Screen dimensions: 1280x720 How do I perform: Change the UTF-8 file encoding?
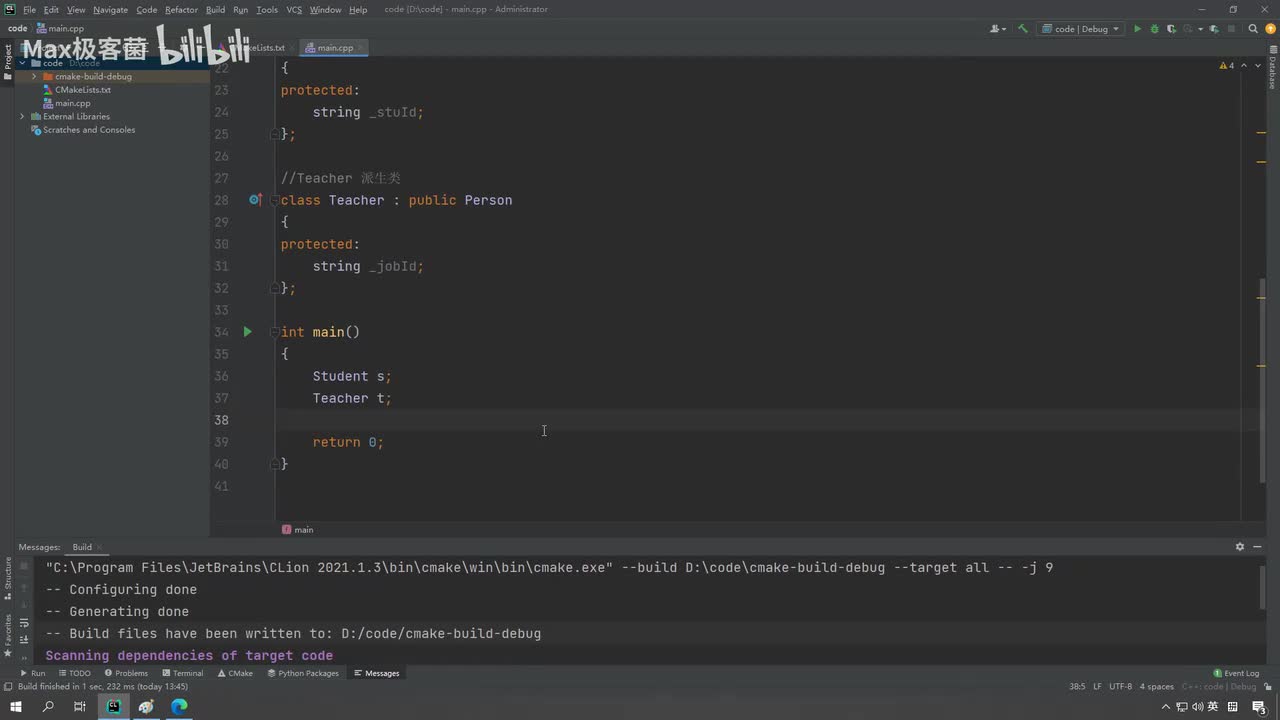coord(1120,687)
